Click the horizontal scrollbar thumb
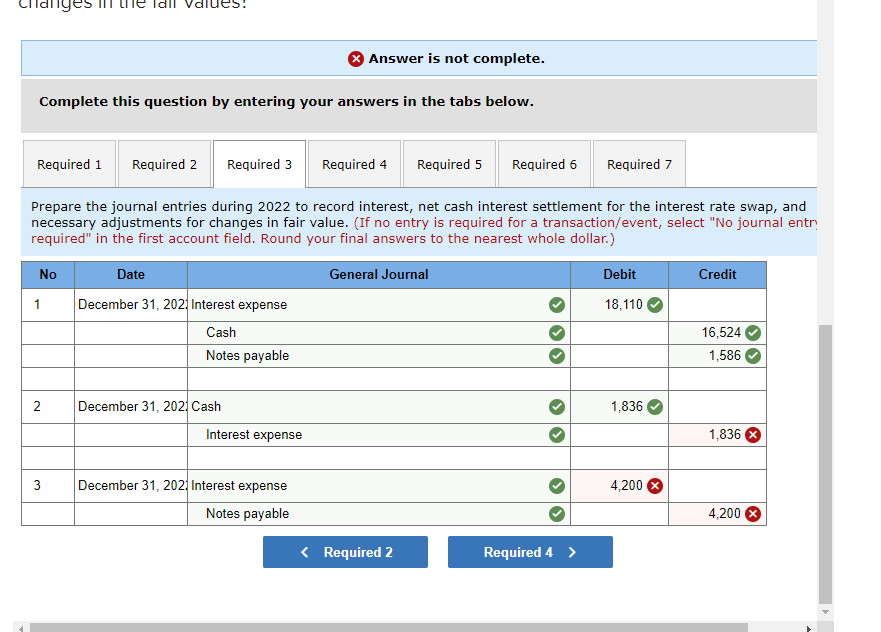The width and height of the screenshot is (881, 632). point(389,628)
